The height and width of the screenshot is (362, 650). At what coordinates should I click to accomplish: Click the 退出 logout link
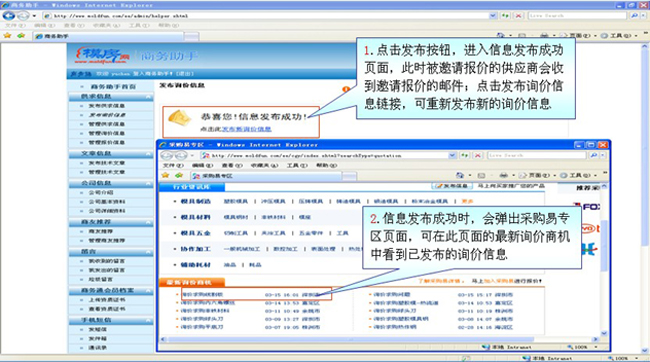tap(184, 74)
